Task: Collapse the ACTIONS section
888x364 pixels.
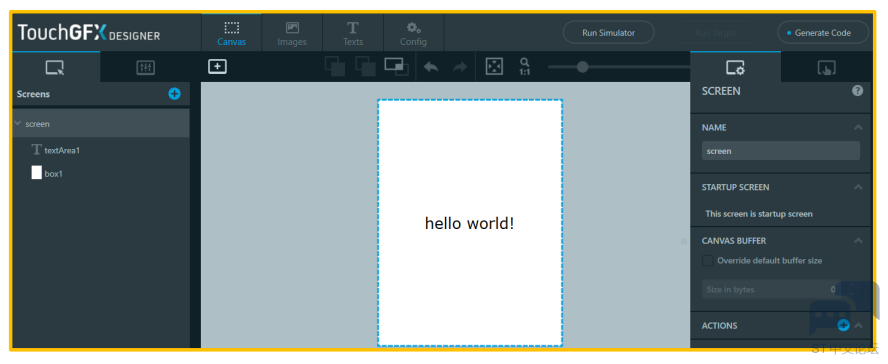Action: 858,325
